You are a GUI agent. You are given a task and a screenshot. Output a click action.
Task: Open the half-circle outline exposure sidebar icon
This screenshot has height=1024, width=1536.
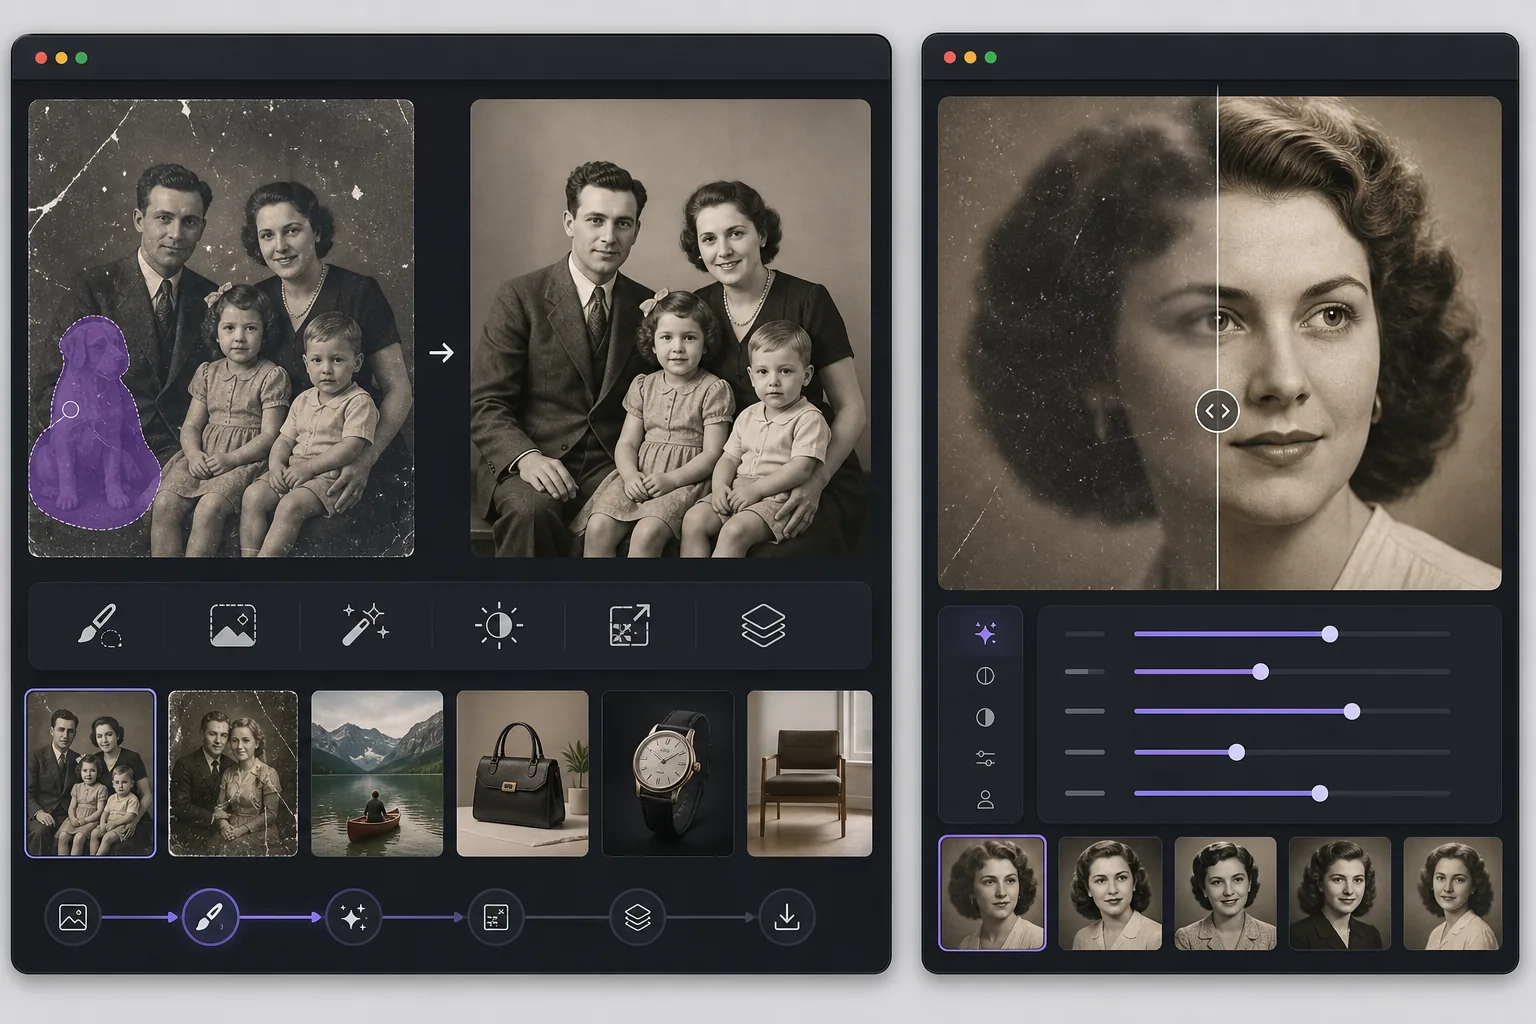[985, 676]
